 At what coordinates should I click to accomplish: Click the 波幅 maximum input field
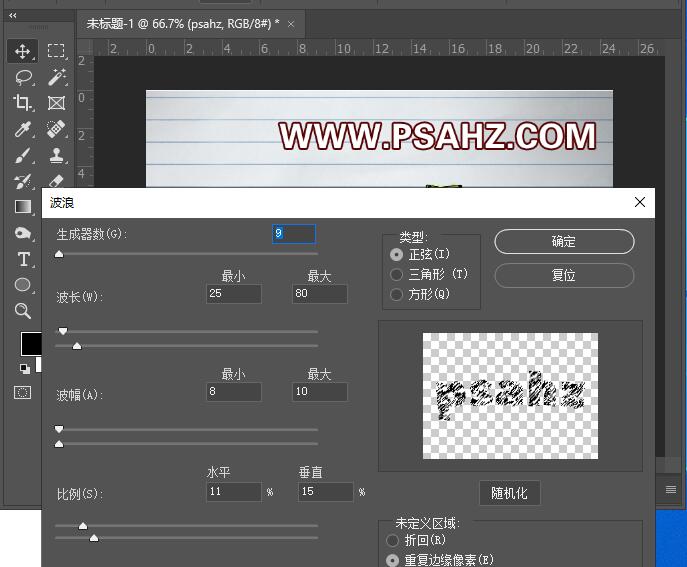coord(320,392)
